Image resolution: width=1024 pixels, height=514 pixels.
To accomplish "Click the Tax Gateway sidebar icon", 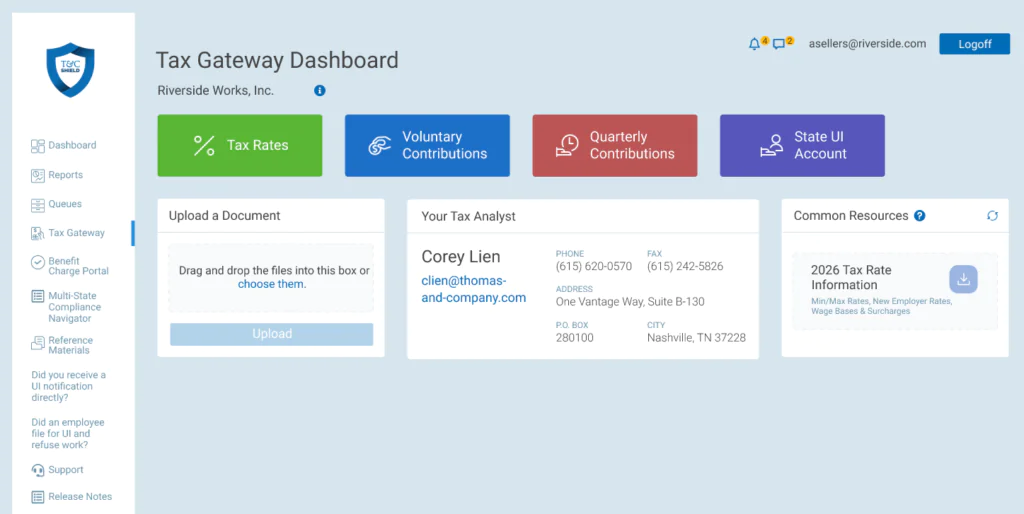I will coord(38,233).
